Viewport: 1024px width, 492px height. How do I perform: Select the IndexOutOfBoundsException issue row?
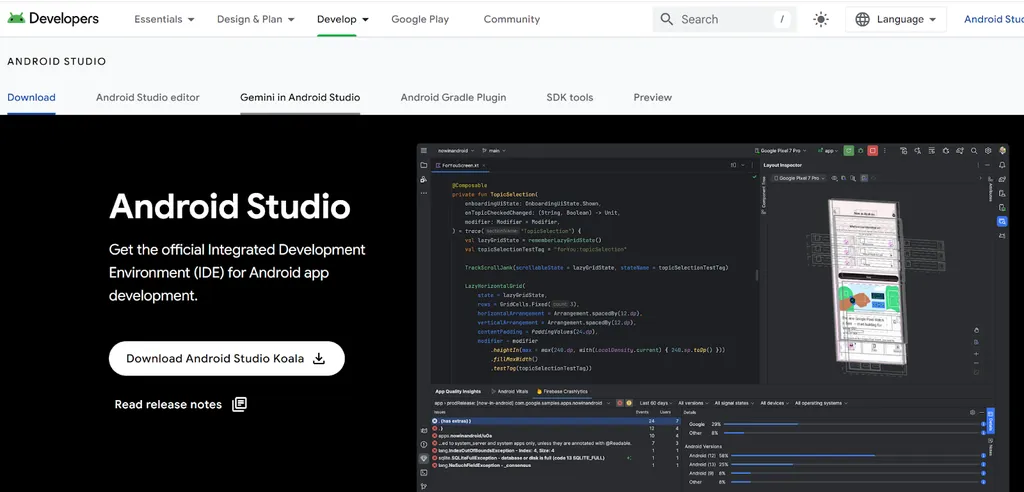coord(556,450)
